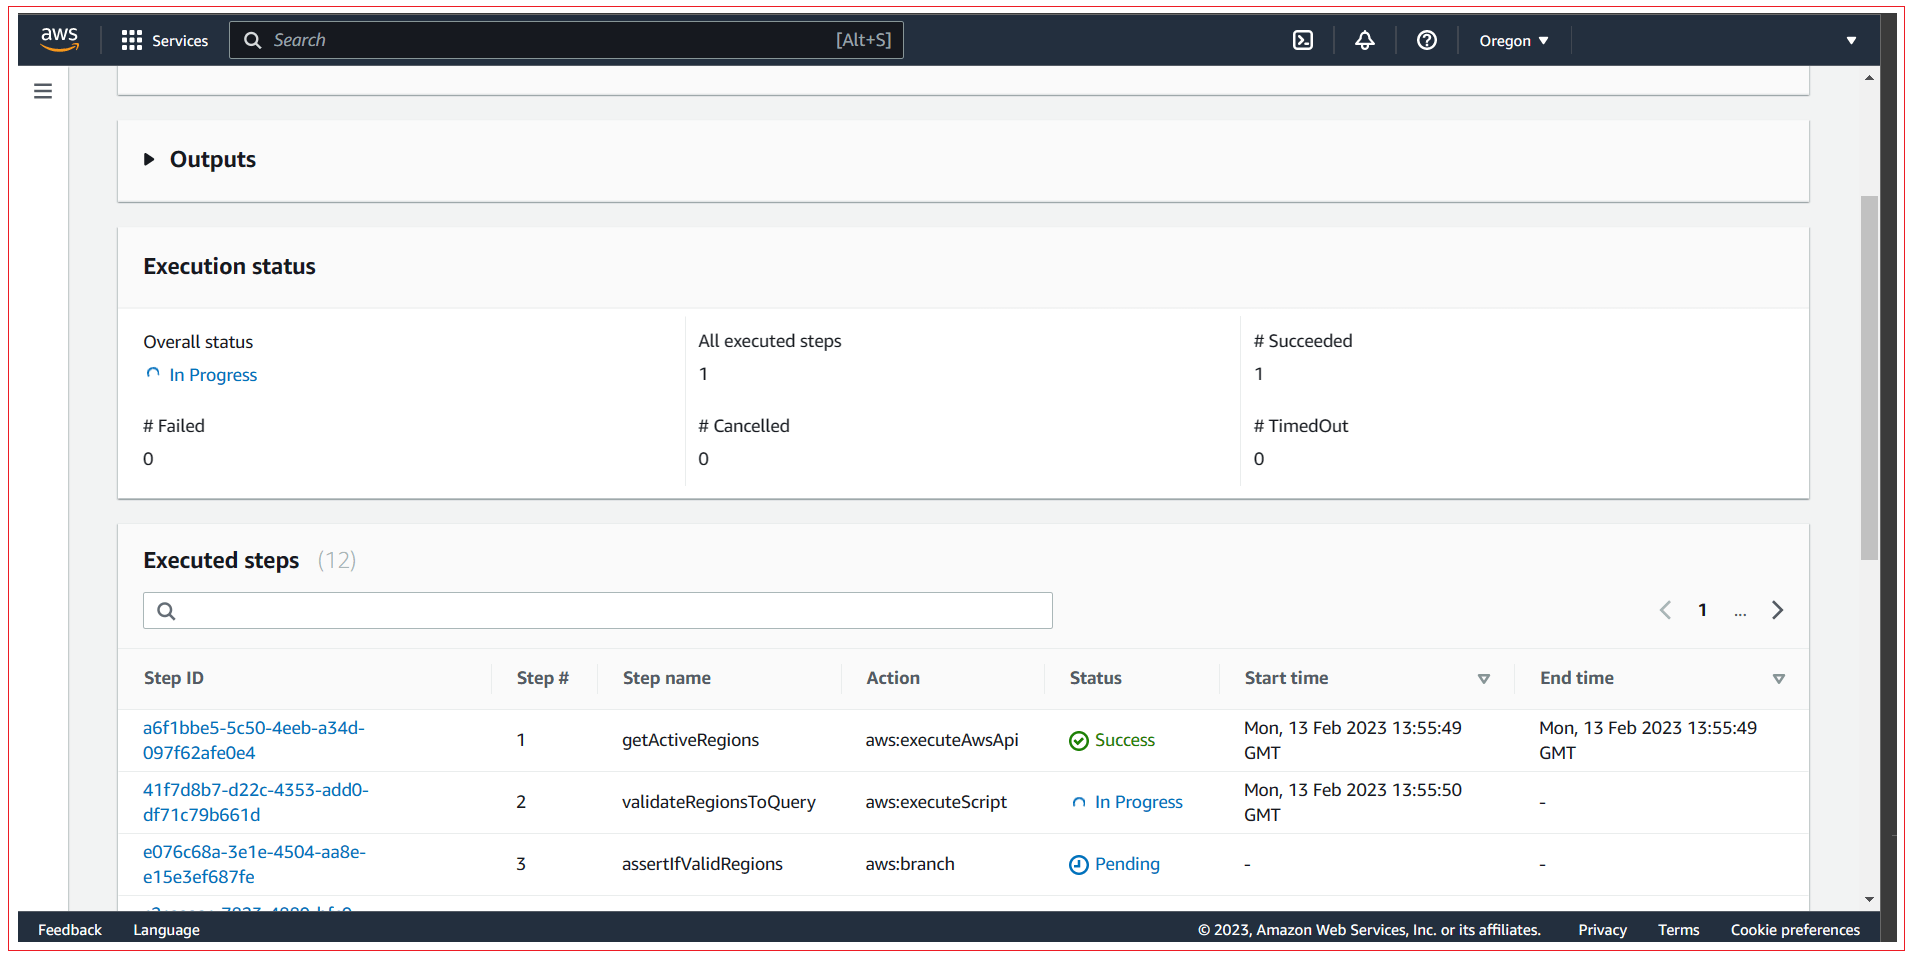Toggle sort order on Start time column

[x=1484, y=678]
